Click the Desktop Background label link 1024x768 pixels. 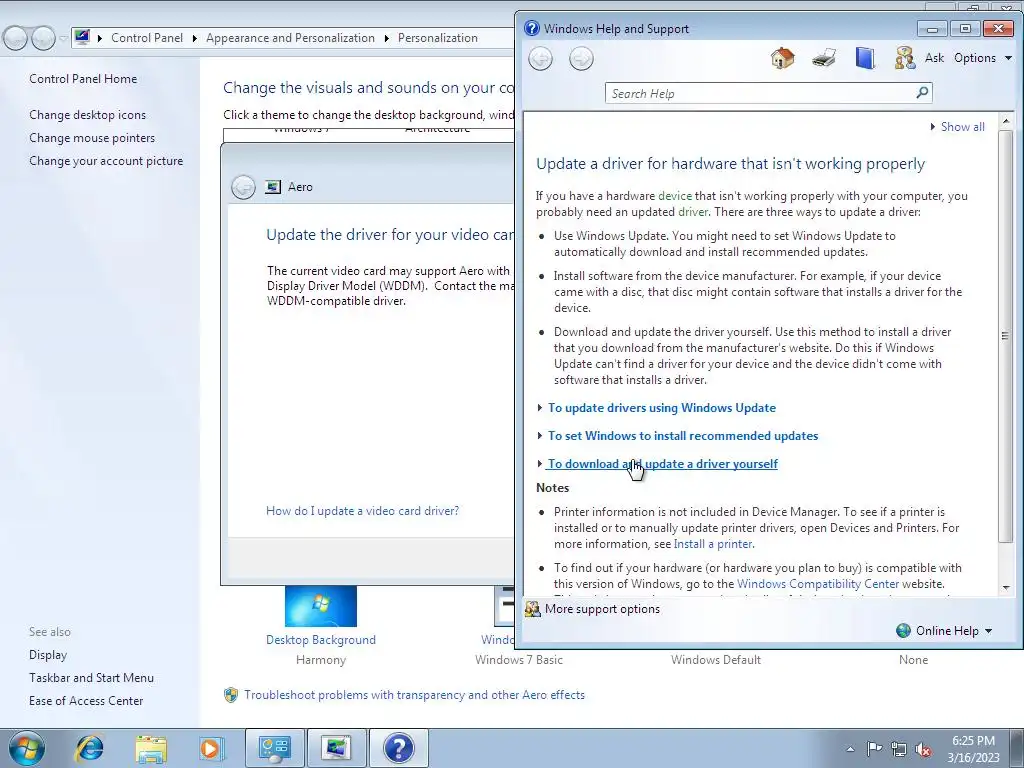[x=321, y=640]
